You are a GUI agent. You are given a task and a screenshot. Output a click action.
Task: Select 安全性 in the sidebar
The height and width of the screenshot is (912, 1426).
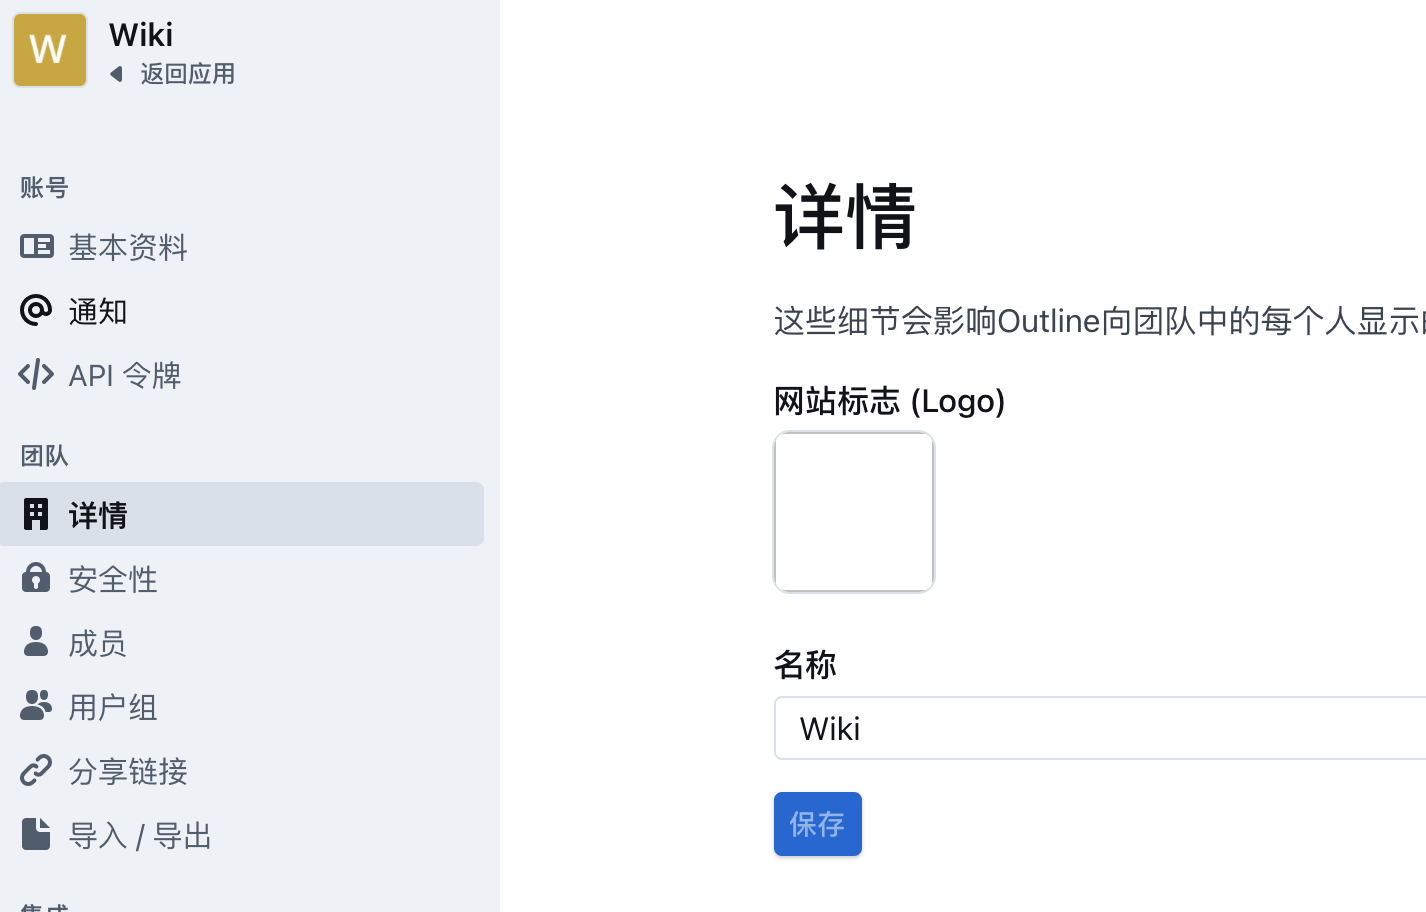point(113,579)
